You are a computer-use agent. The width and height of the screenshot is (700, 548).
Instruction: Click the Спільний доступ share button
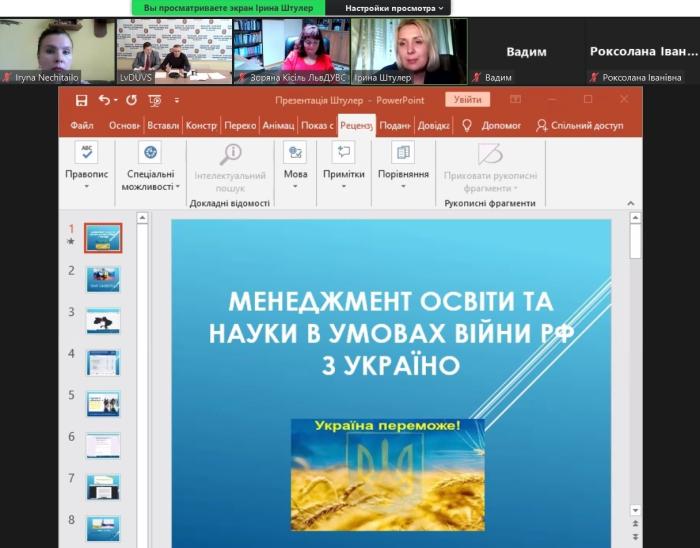[579, 126]
